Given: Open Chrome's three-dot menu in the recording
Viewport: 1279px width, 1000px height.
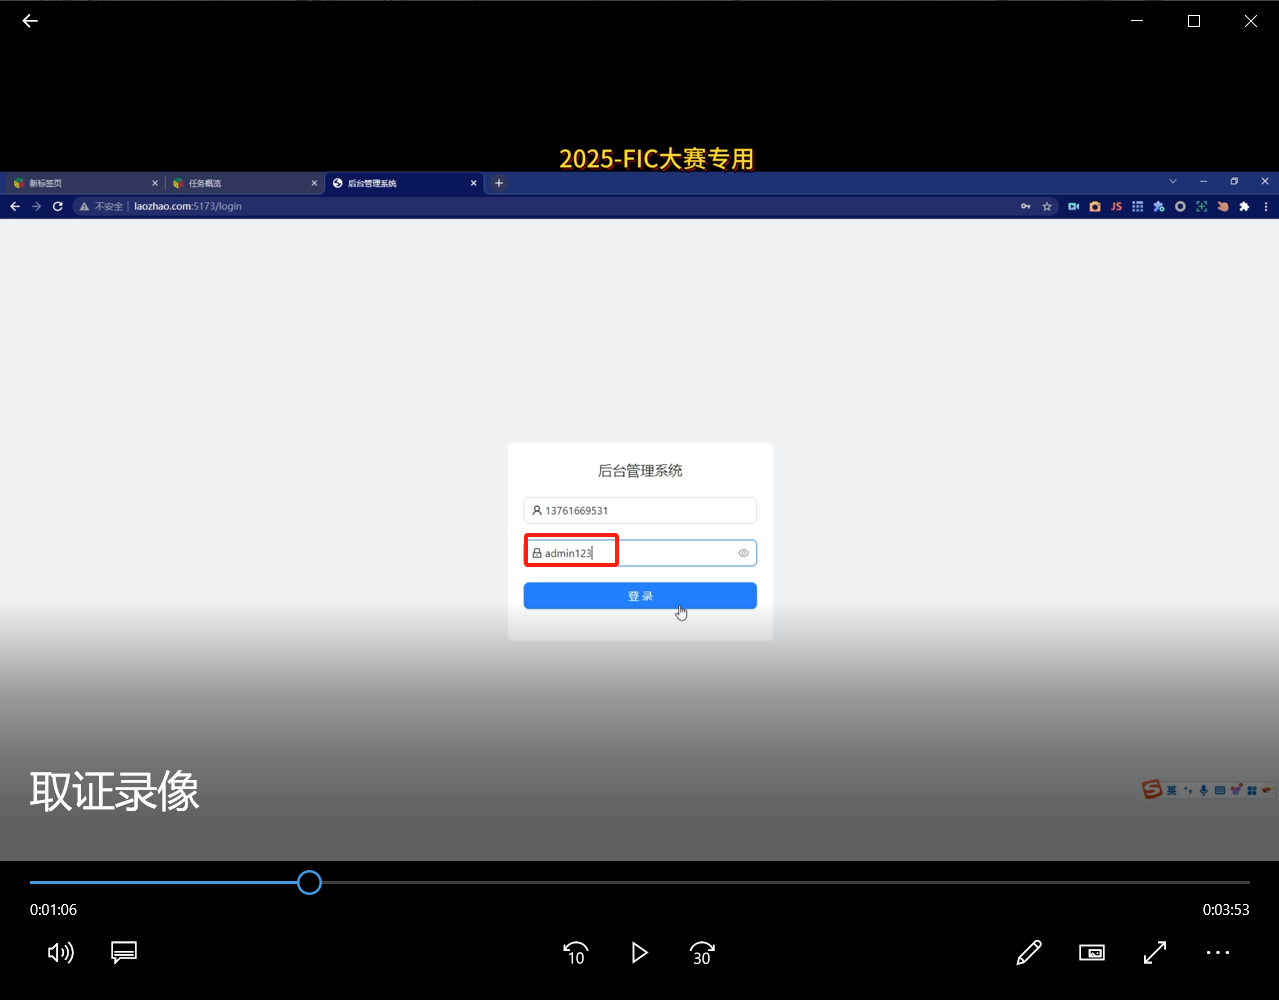Looking at the screenshot, I should point(1265,206).
